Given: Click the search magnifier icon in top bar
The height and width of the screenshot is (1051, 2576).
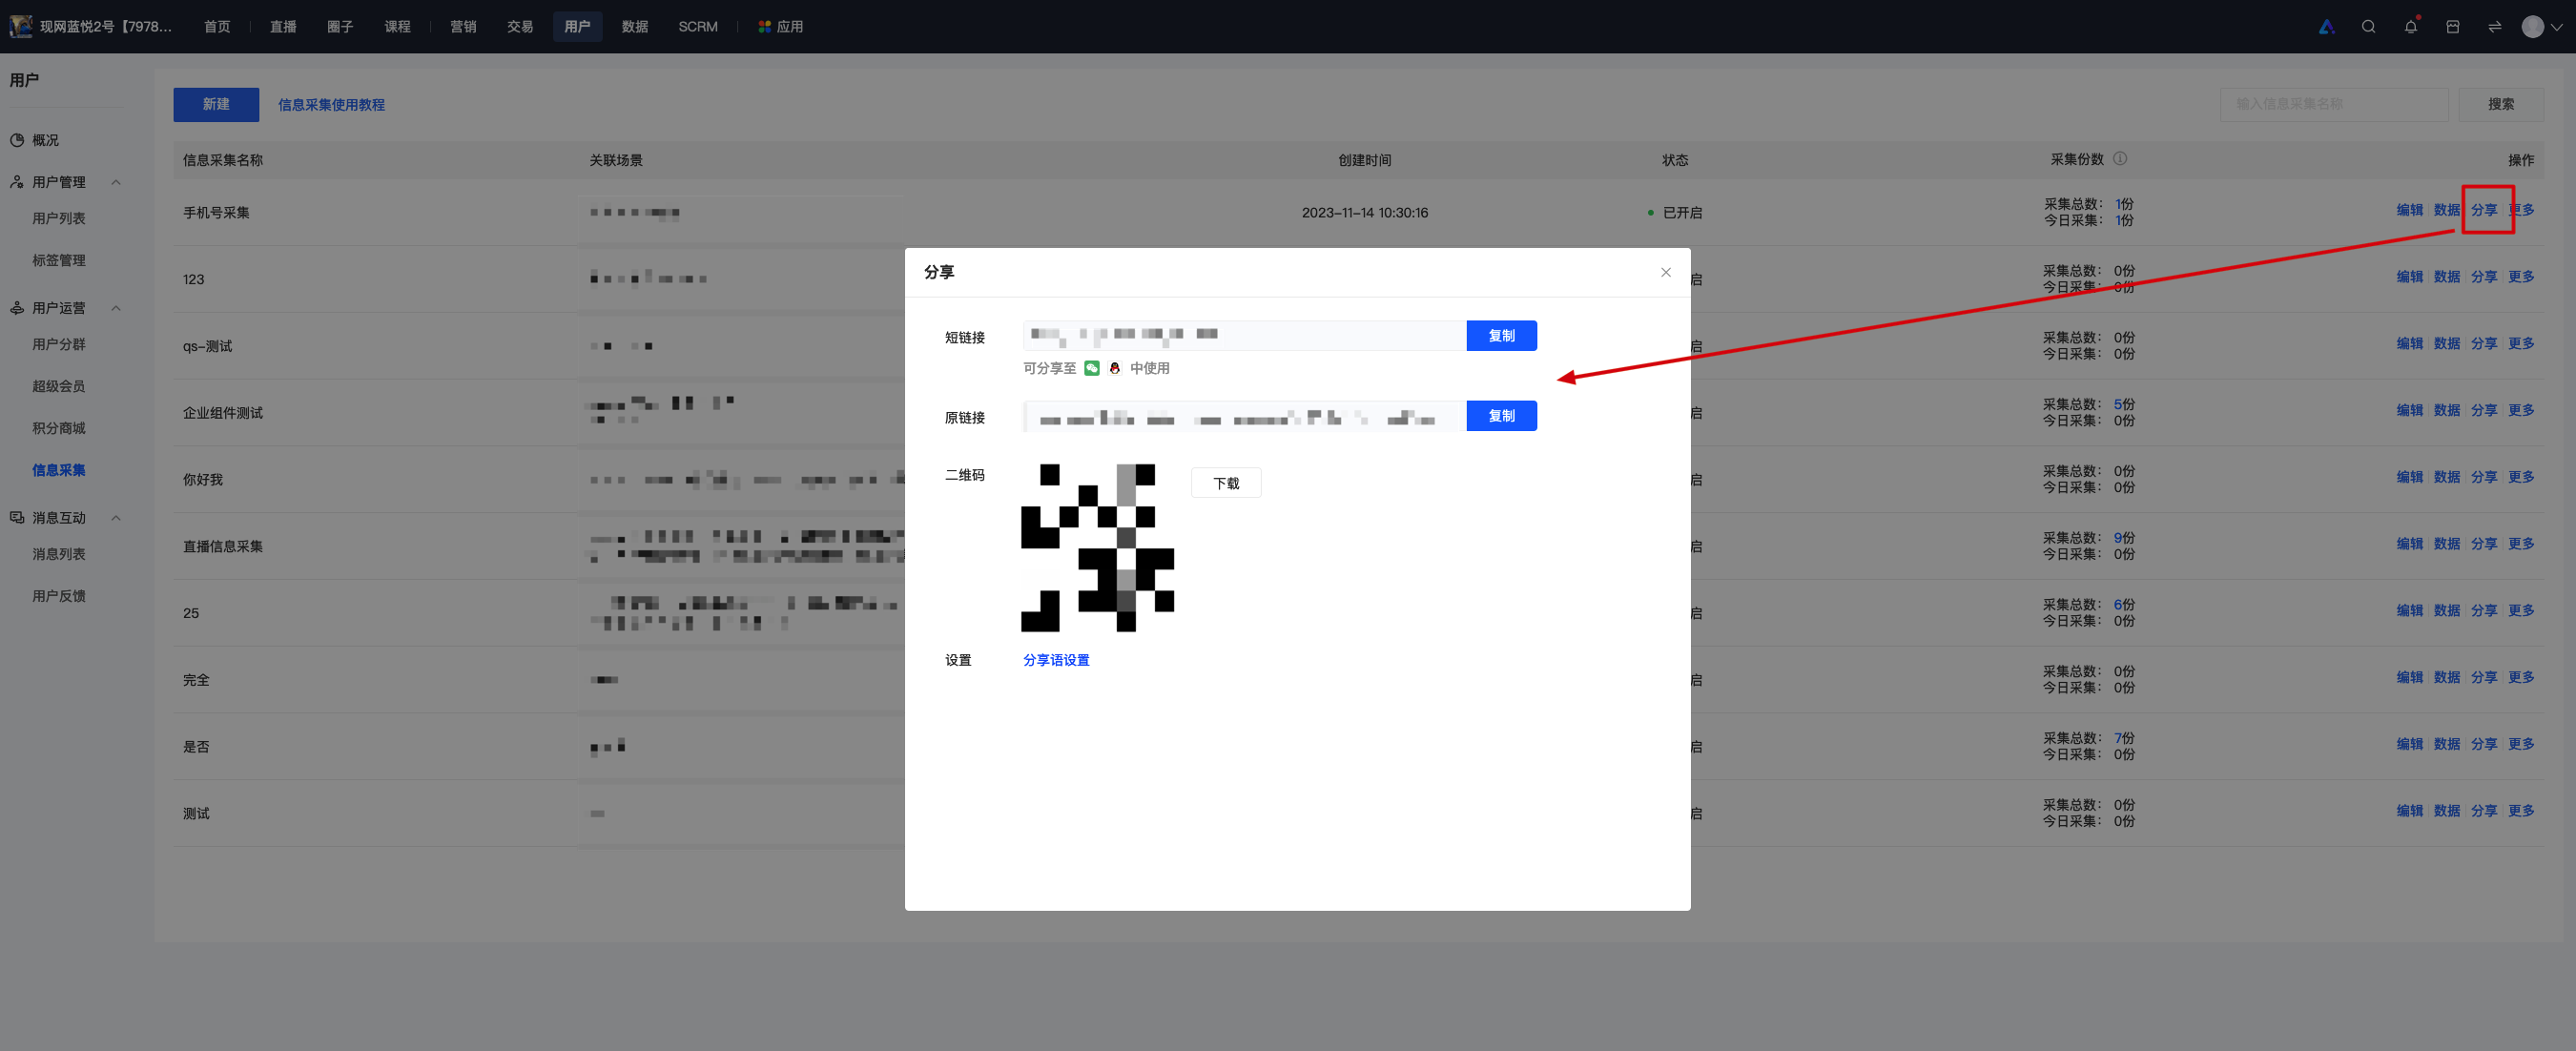Looking at the screenshot, I should point(2368,27).
